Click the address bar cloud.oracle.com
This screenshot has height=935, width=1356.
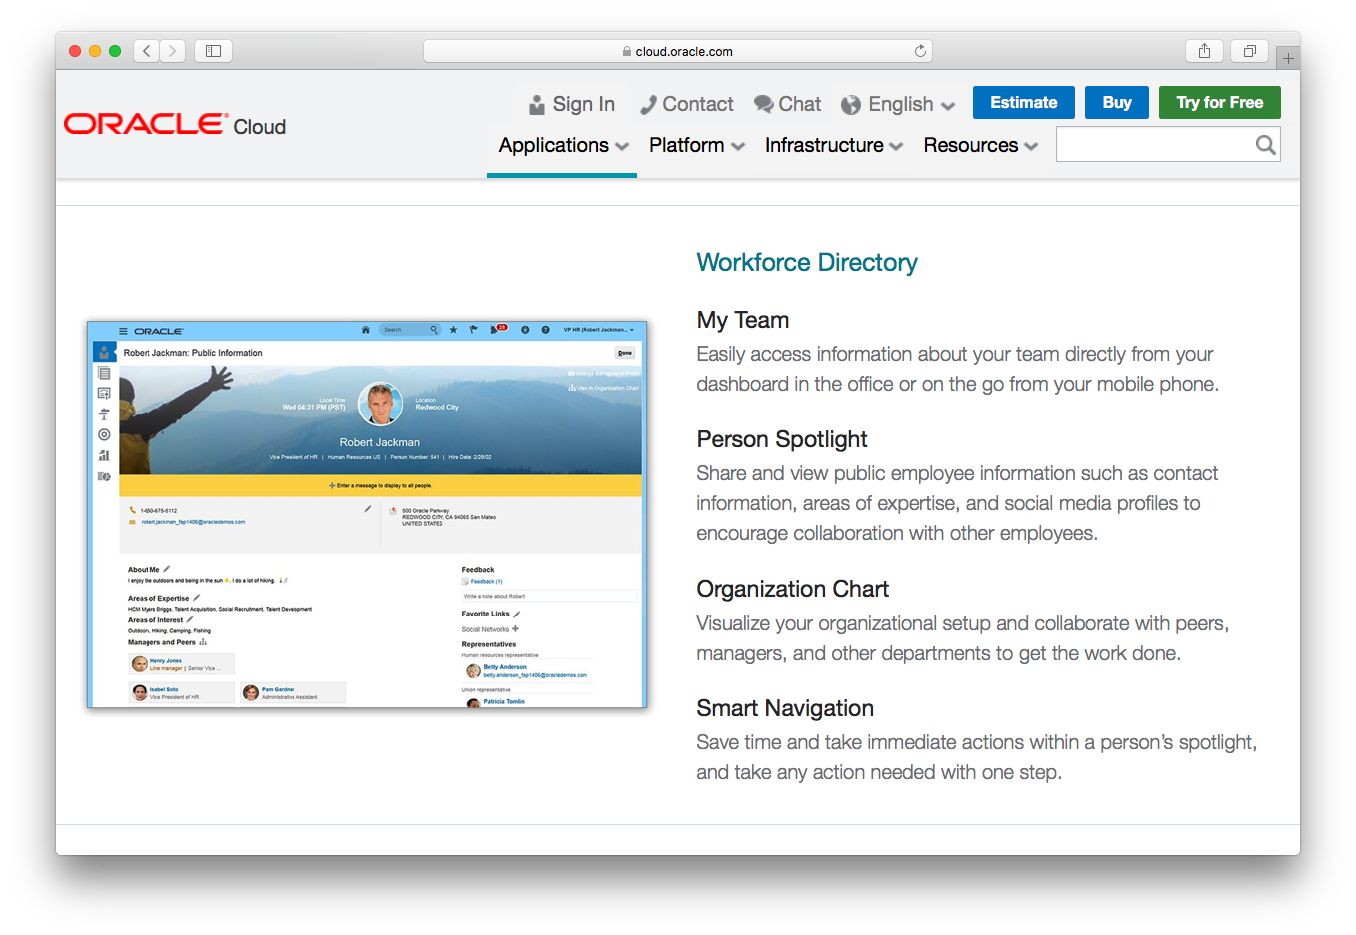click(x=678, y=51)
